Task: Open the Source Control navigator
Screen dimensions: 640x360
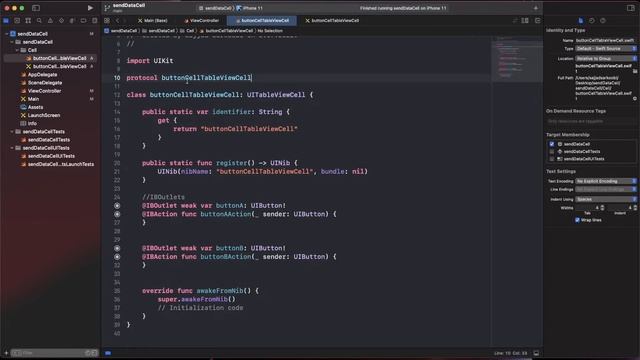Action: [x=17, y=20]
